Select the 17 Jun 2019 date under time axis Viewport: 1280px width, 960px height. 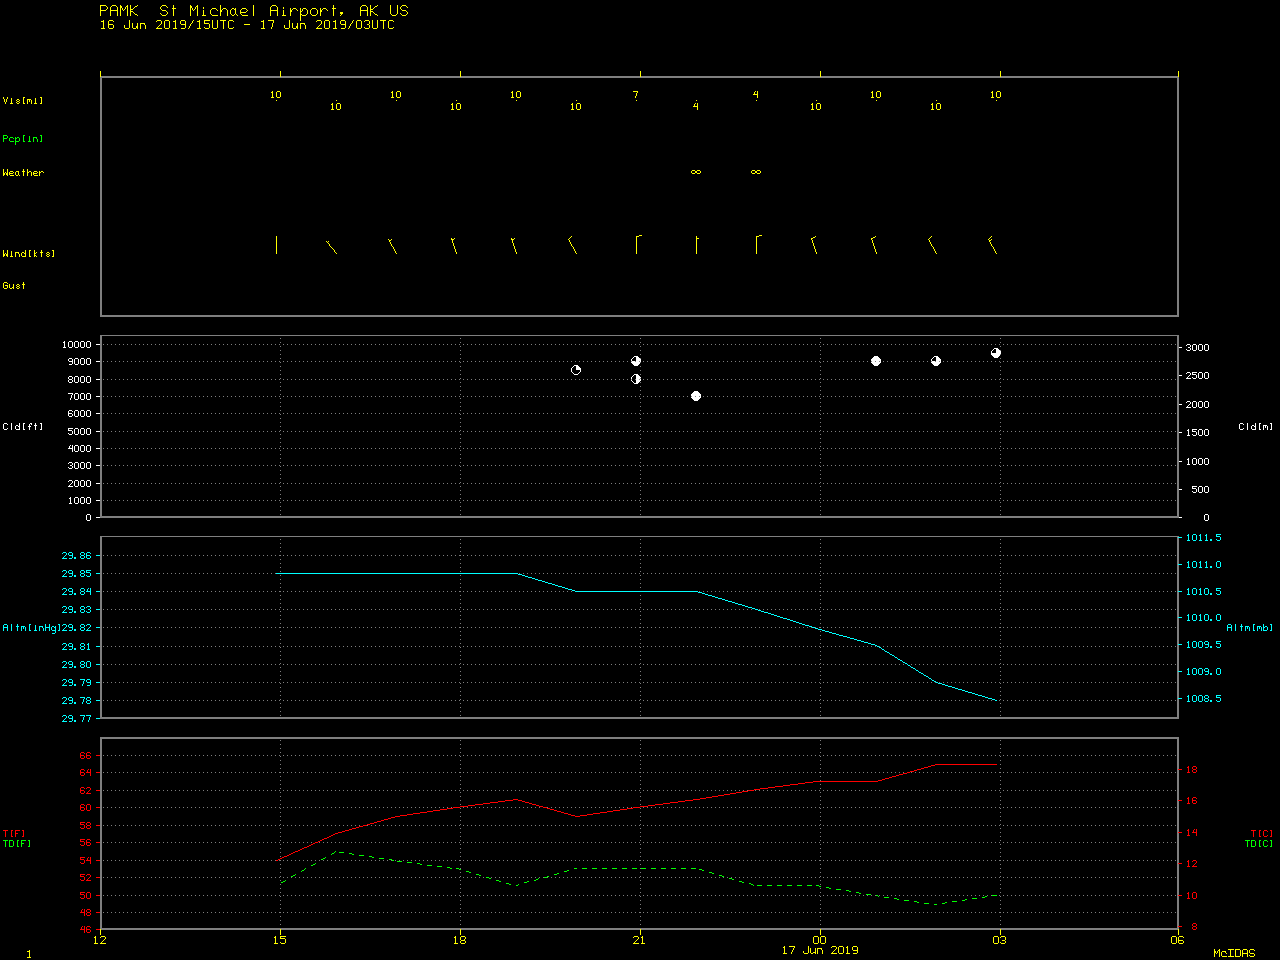point(820,950)
